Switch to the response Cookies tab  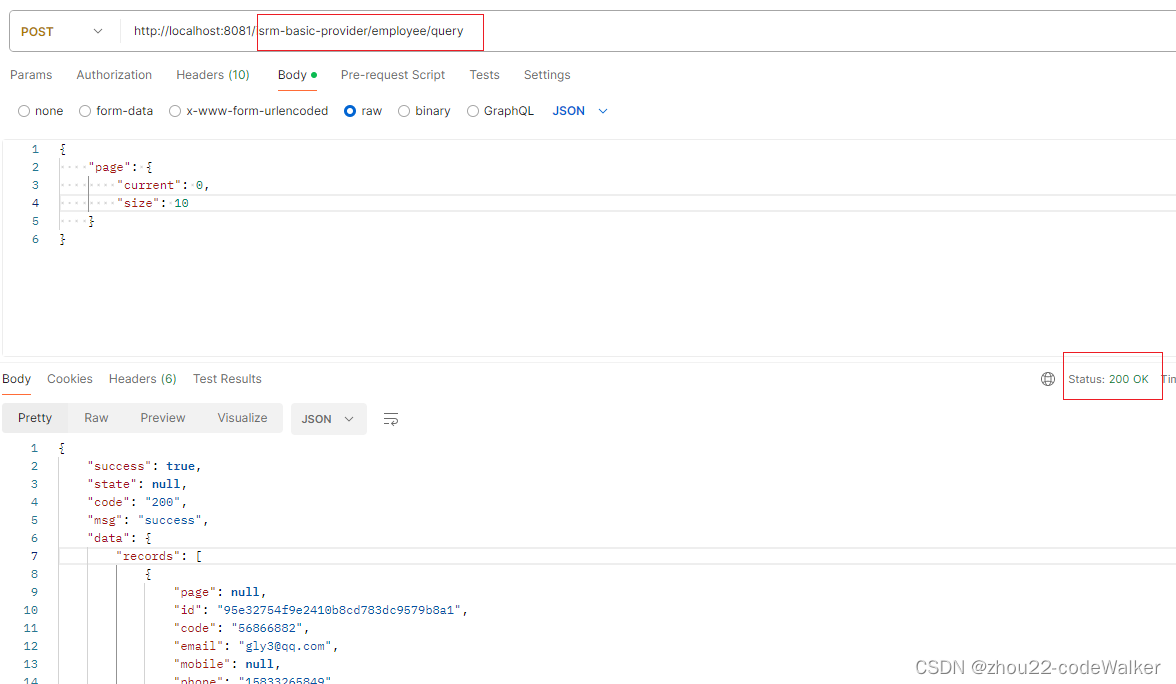pos(70,379)
